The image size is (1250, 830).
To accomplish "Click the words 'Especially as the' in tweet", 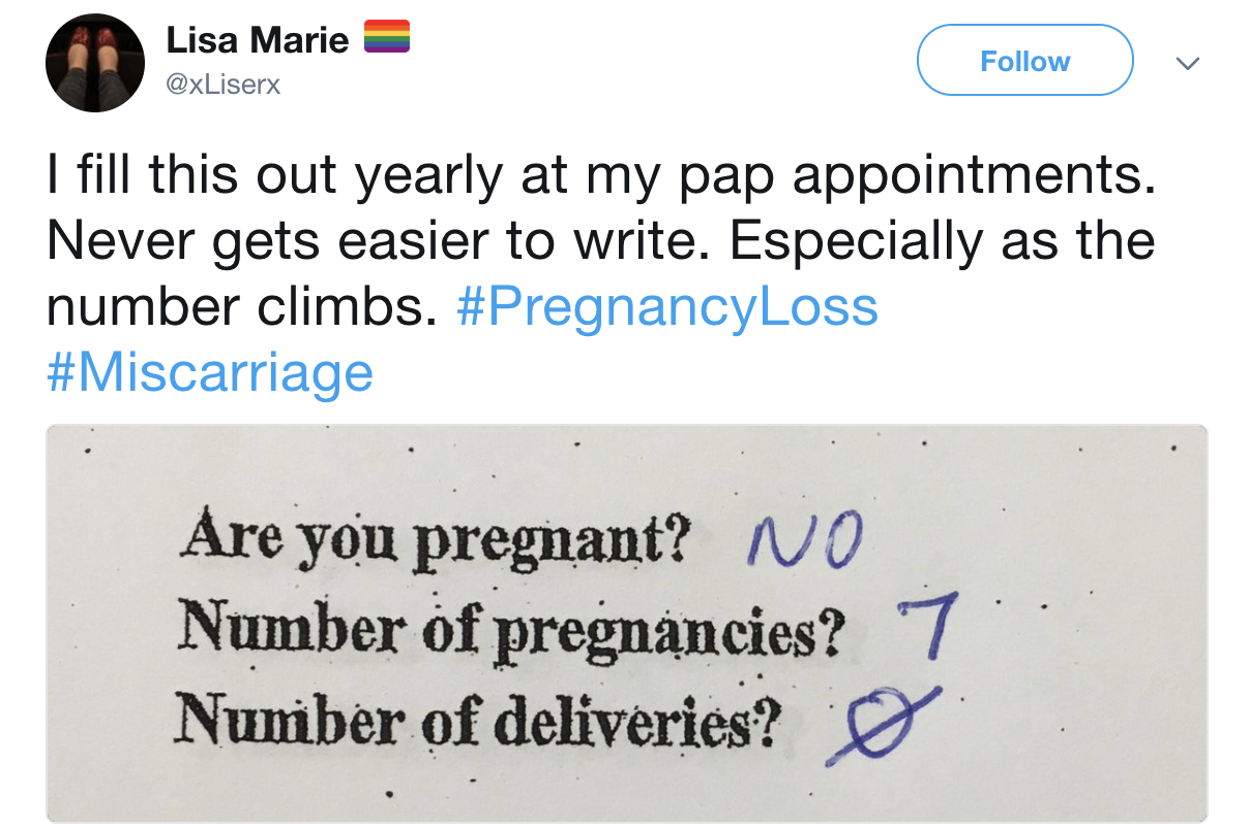I will coord(942,241).
